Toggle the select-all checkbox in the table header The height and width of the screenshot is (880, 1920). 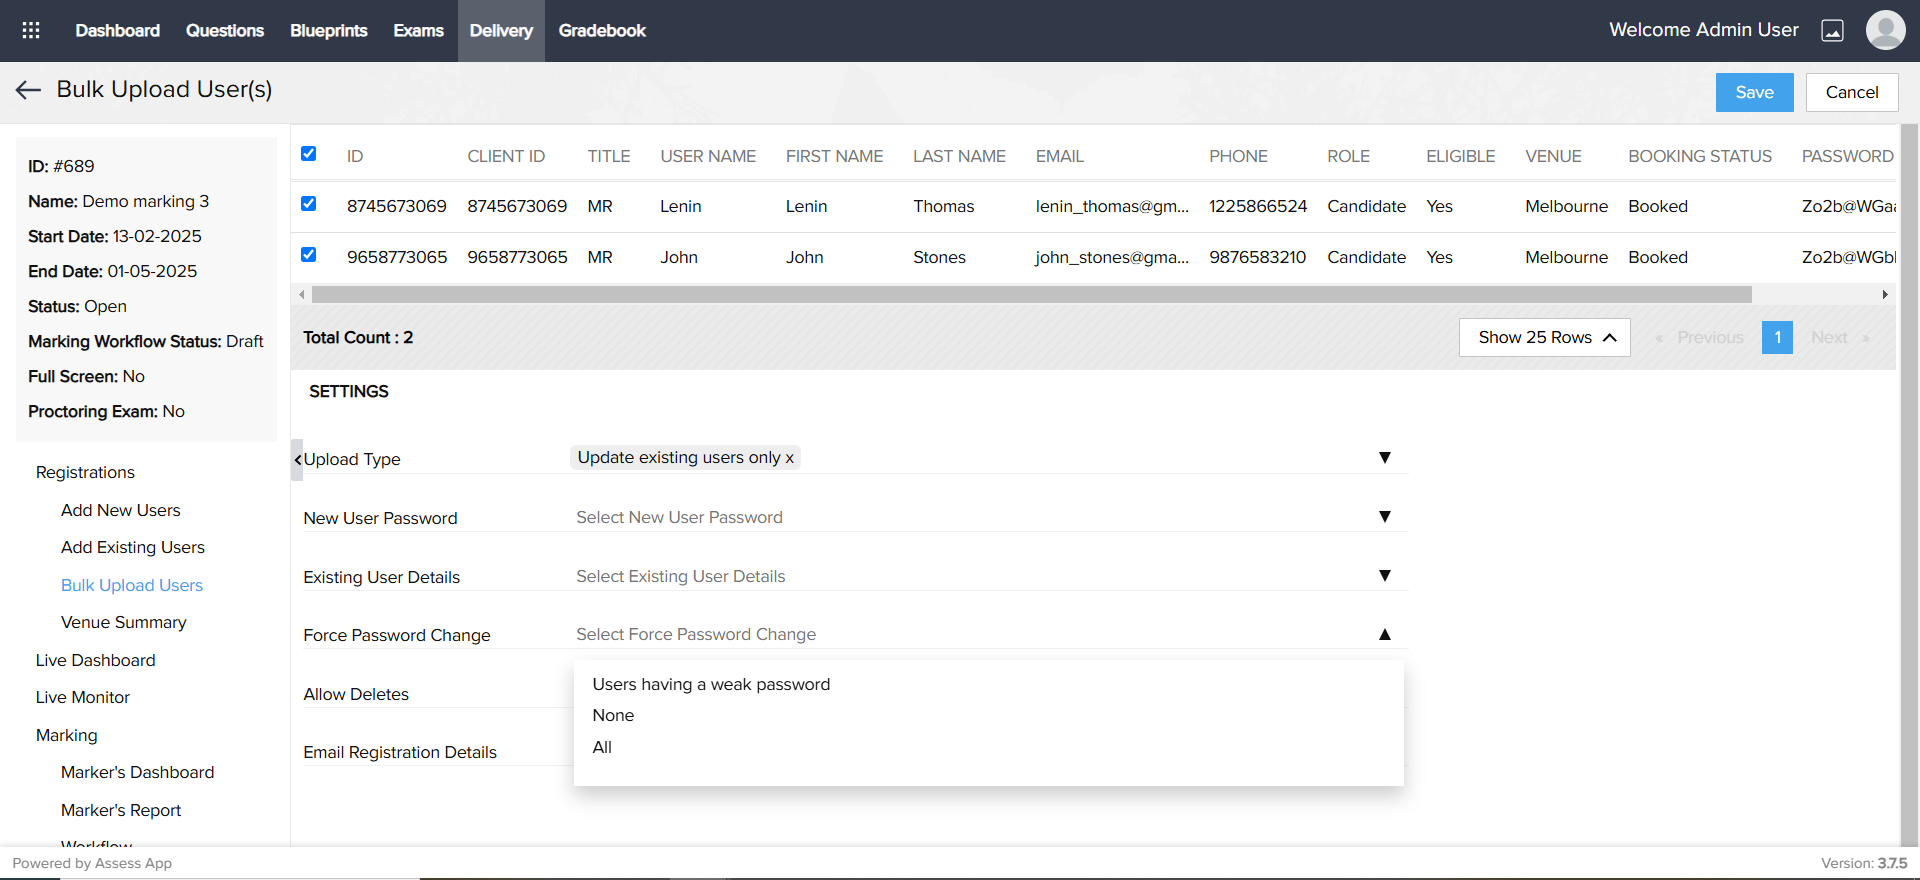(x=309, y=154)
